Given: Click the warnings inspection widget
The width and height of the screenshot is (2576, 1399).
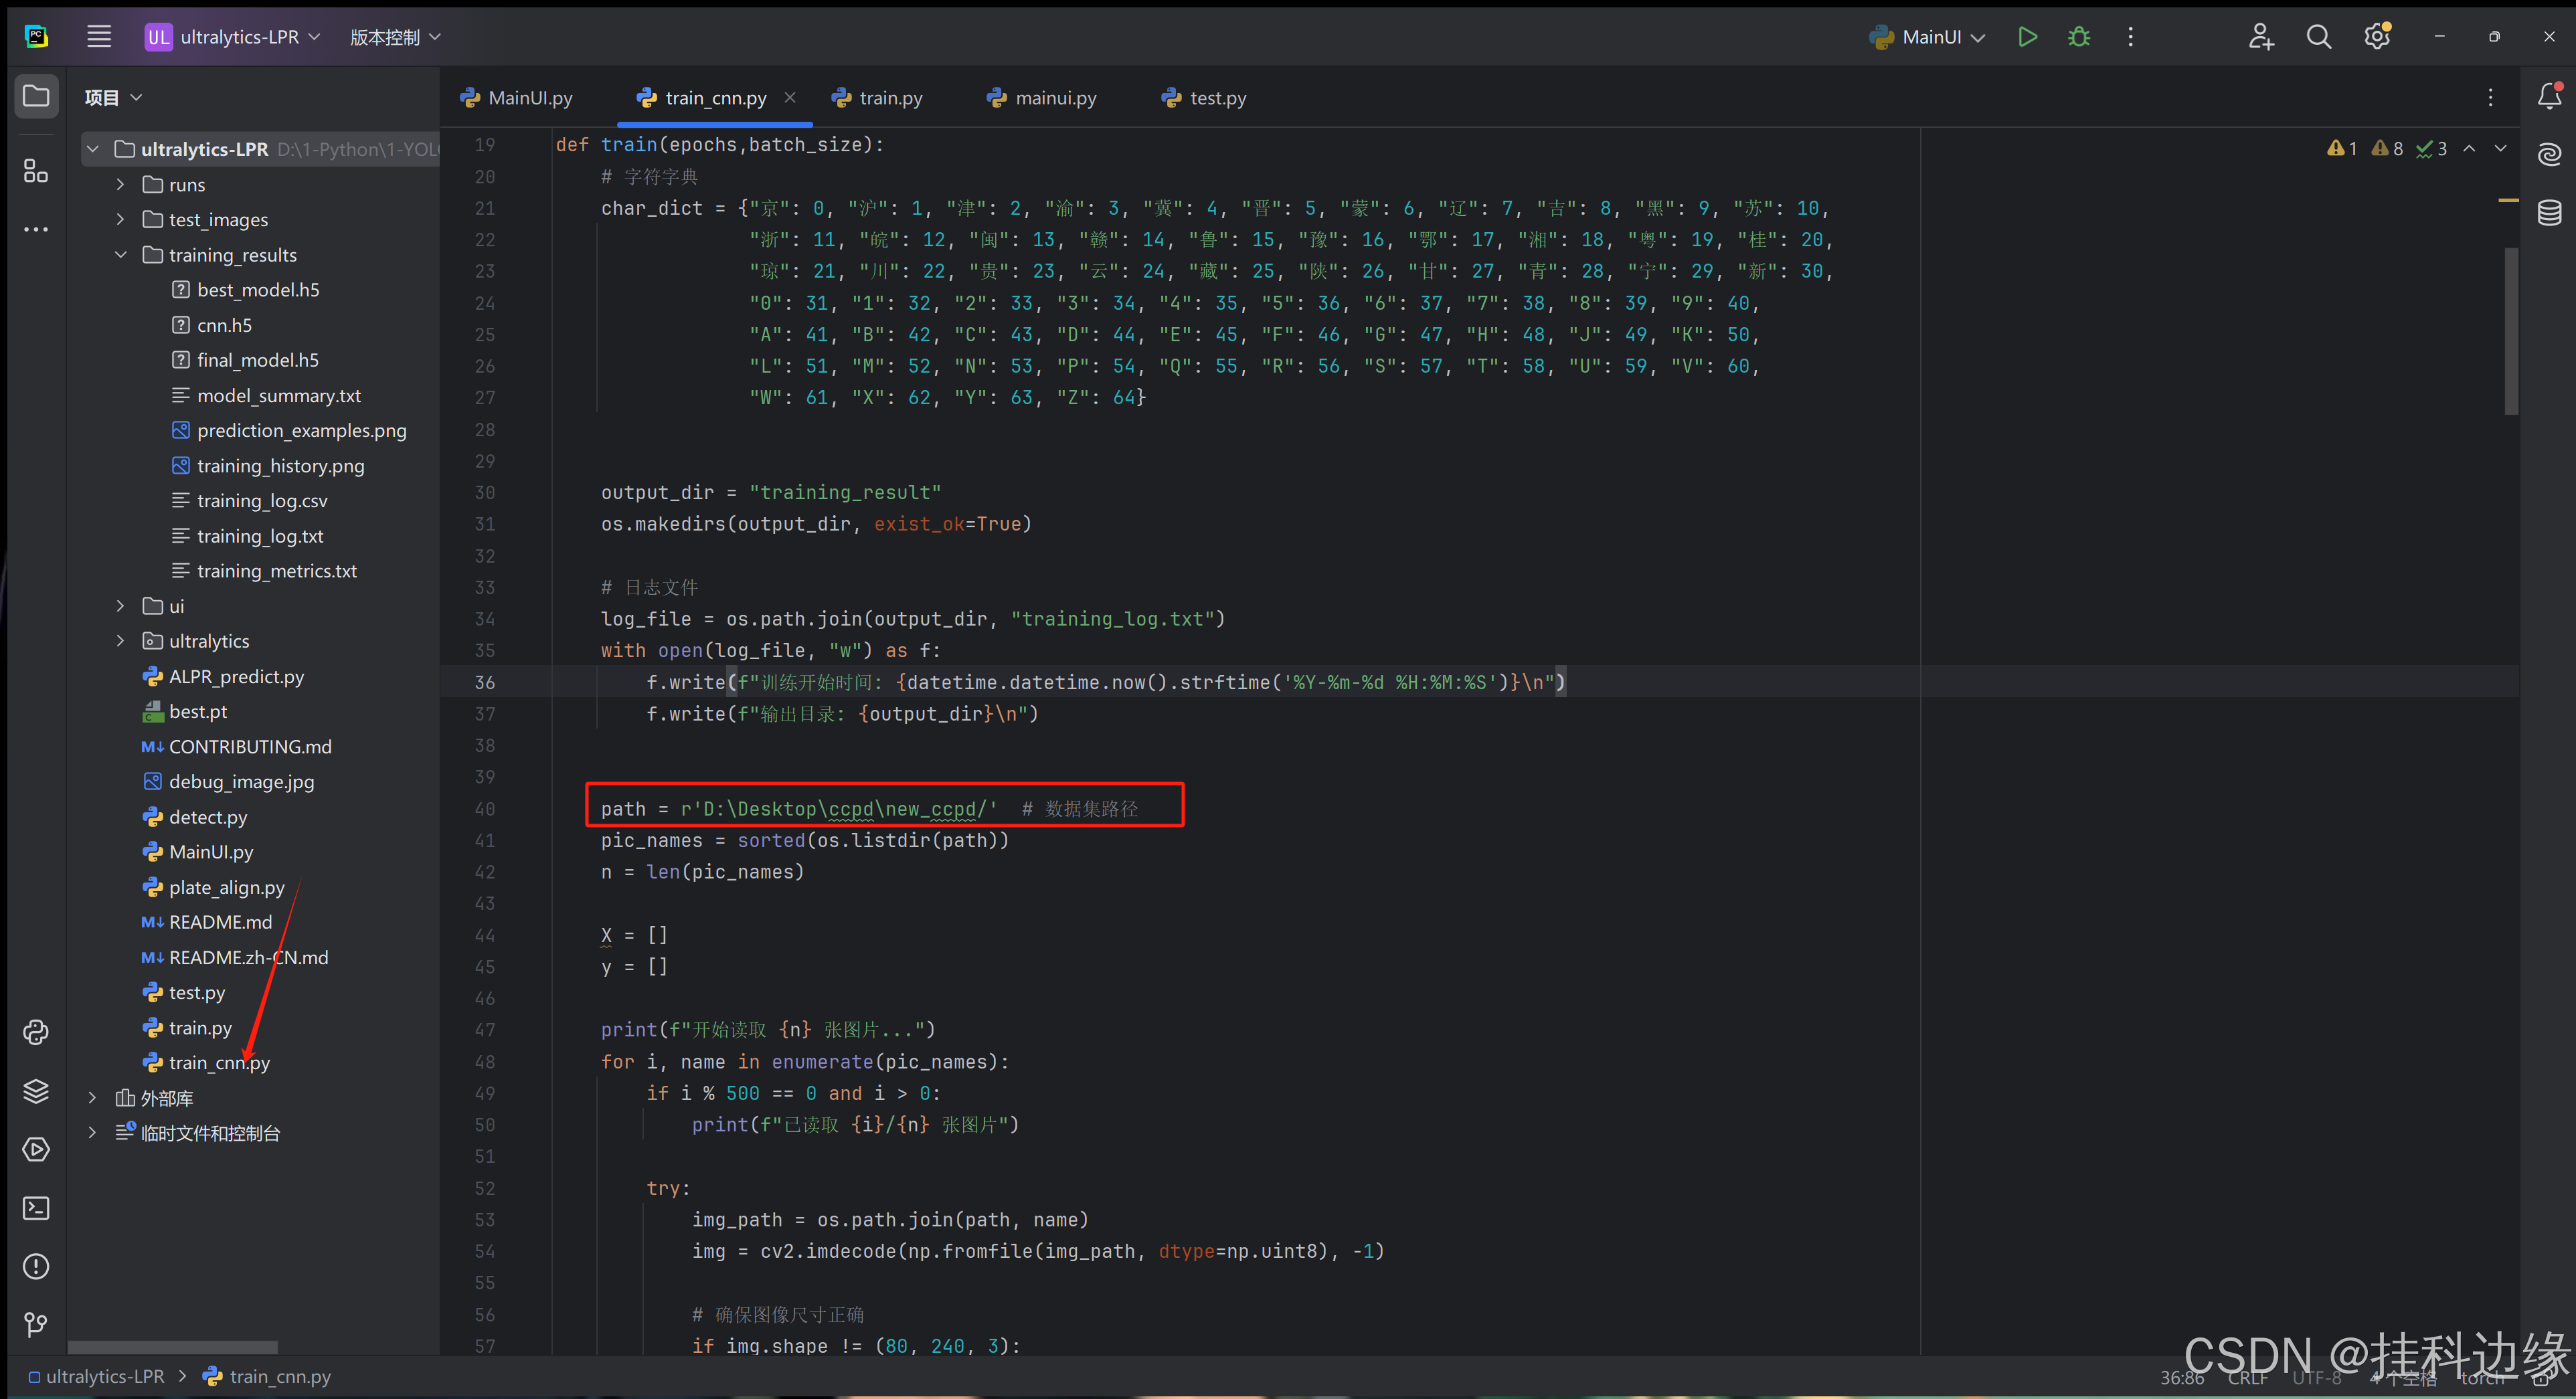Looking at the screenshot, I should [x=2386, y=148].
